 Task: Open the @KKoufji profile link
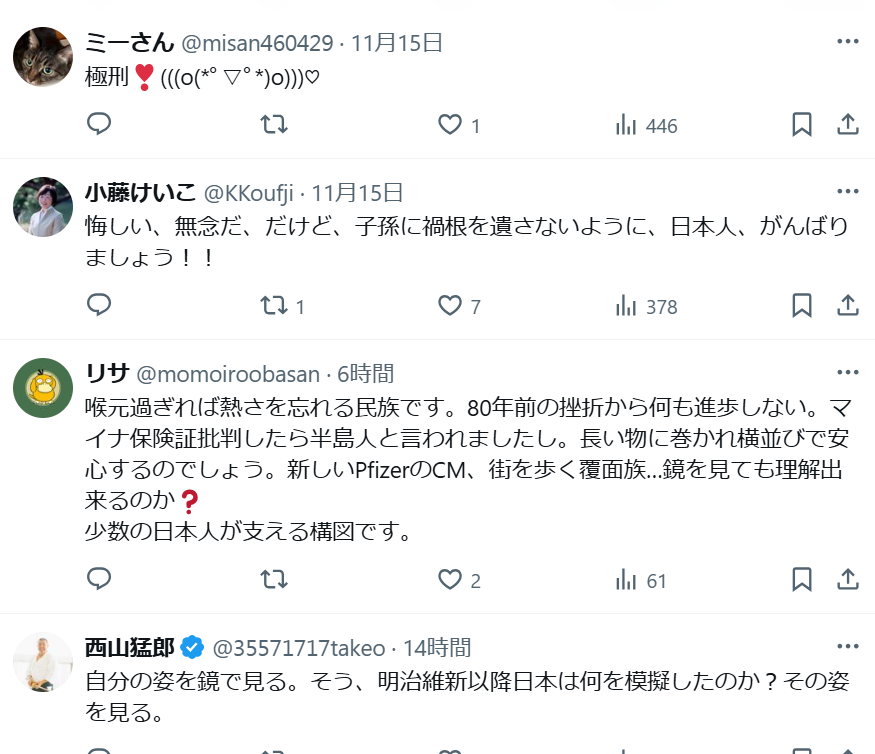tap(248, 193)
